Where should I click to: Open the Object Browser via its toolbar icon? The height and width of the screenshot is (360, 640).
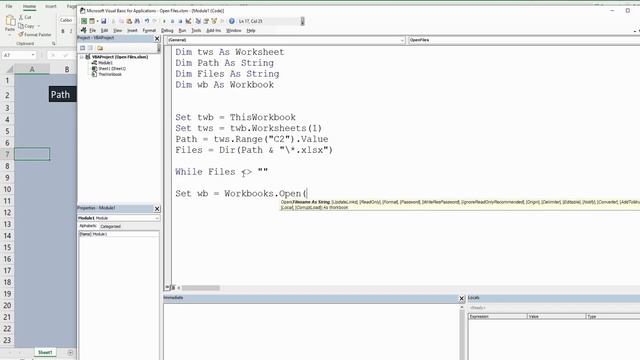213,21
